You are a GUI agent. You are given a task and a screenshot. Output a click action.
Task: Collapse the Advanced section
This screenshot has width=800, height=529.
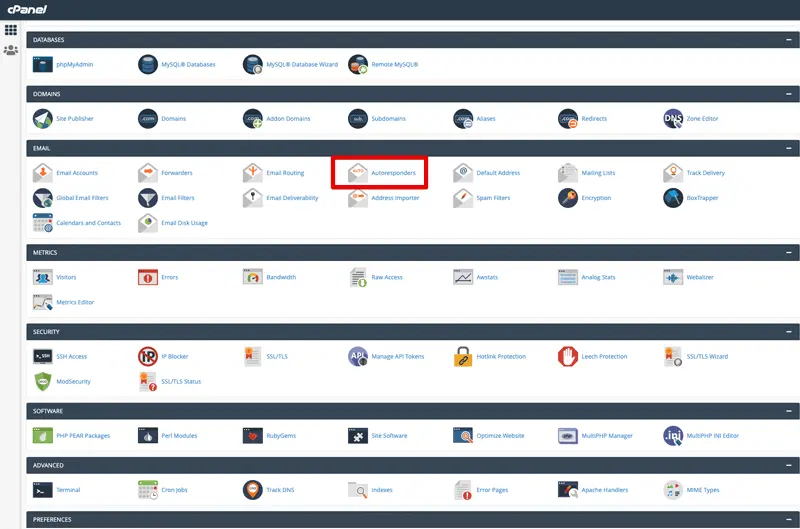[789, 465]
